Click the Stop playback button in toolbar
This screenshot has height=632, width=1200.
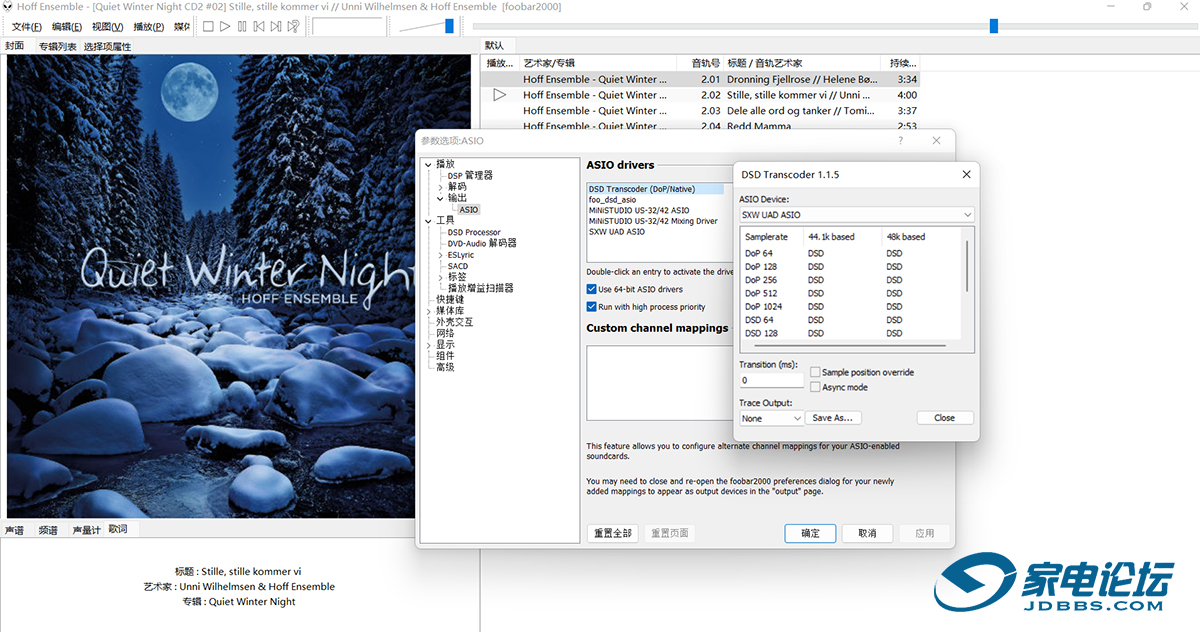tap(208, 26)
